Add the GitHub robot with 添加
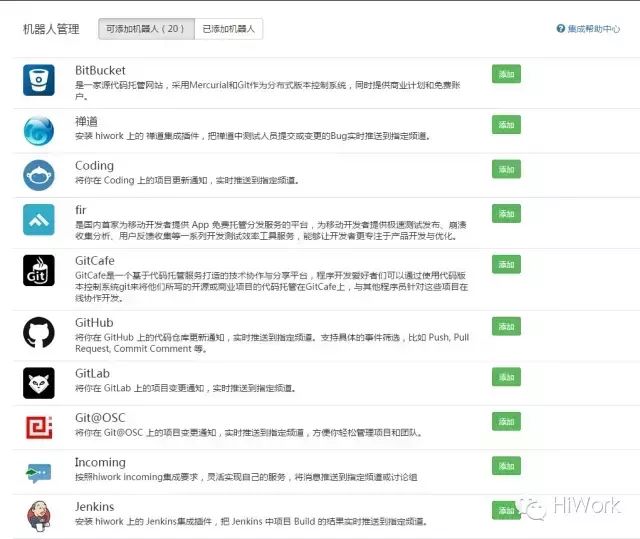This screenshot has height=539, width=640. pyautogui.click(x=506, y=326)
